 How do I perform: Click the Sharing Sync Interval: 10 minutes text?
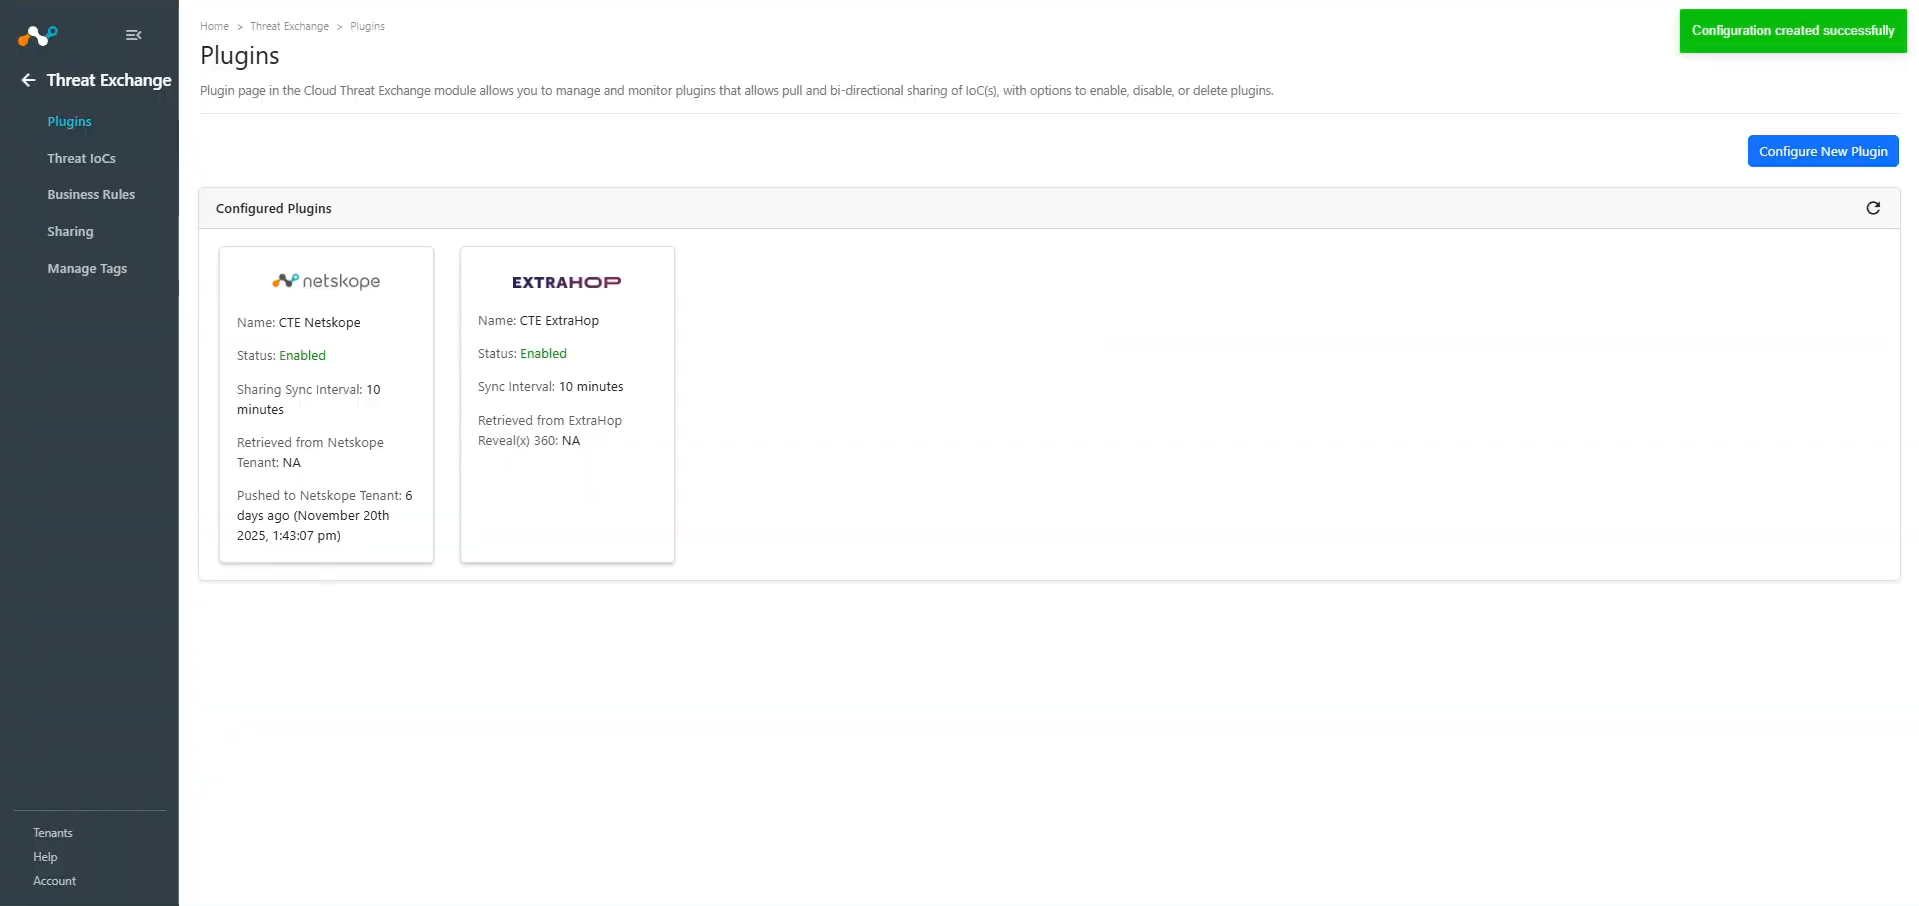tap(309, 399)
